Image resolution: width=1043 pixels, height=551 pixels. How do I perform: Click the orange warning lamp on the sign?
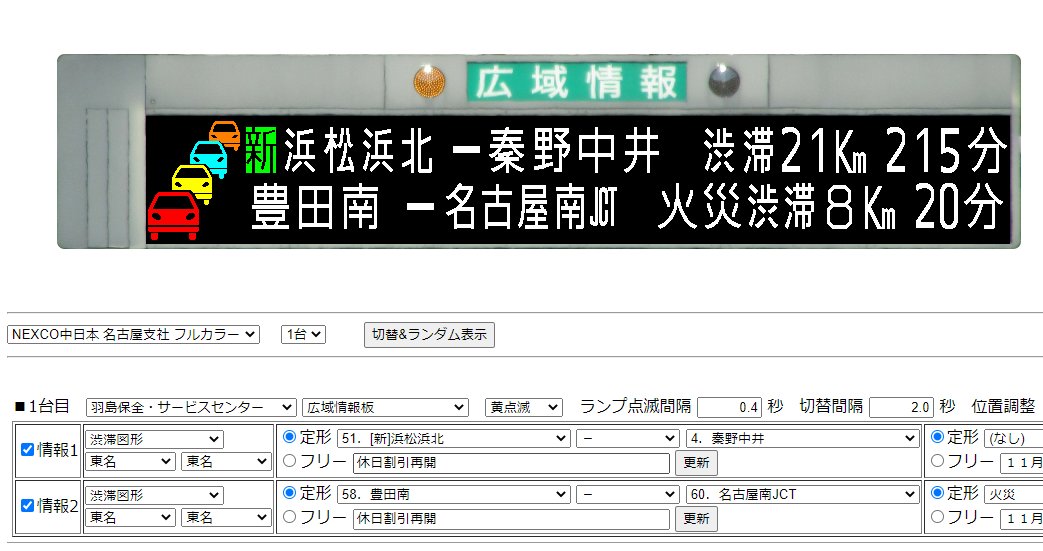pos(430,81)
